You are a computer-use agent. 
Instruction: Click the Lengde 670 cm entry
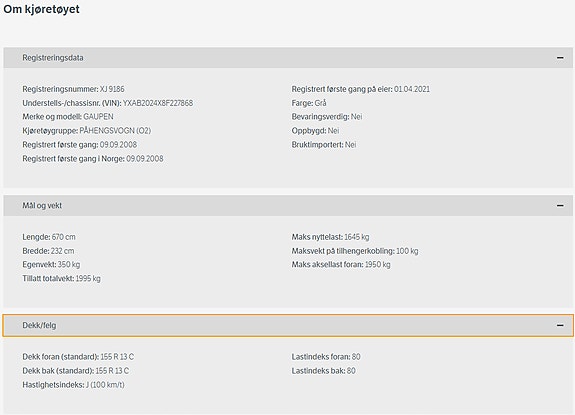(49, 237)
